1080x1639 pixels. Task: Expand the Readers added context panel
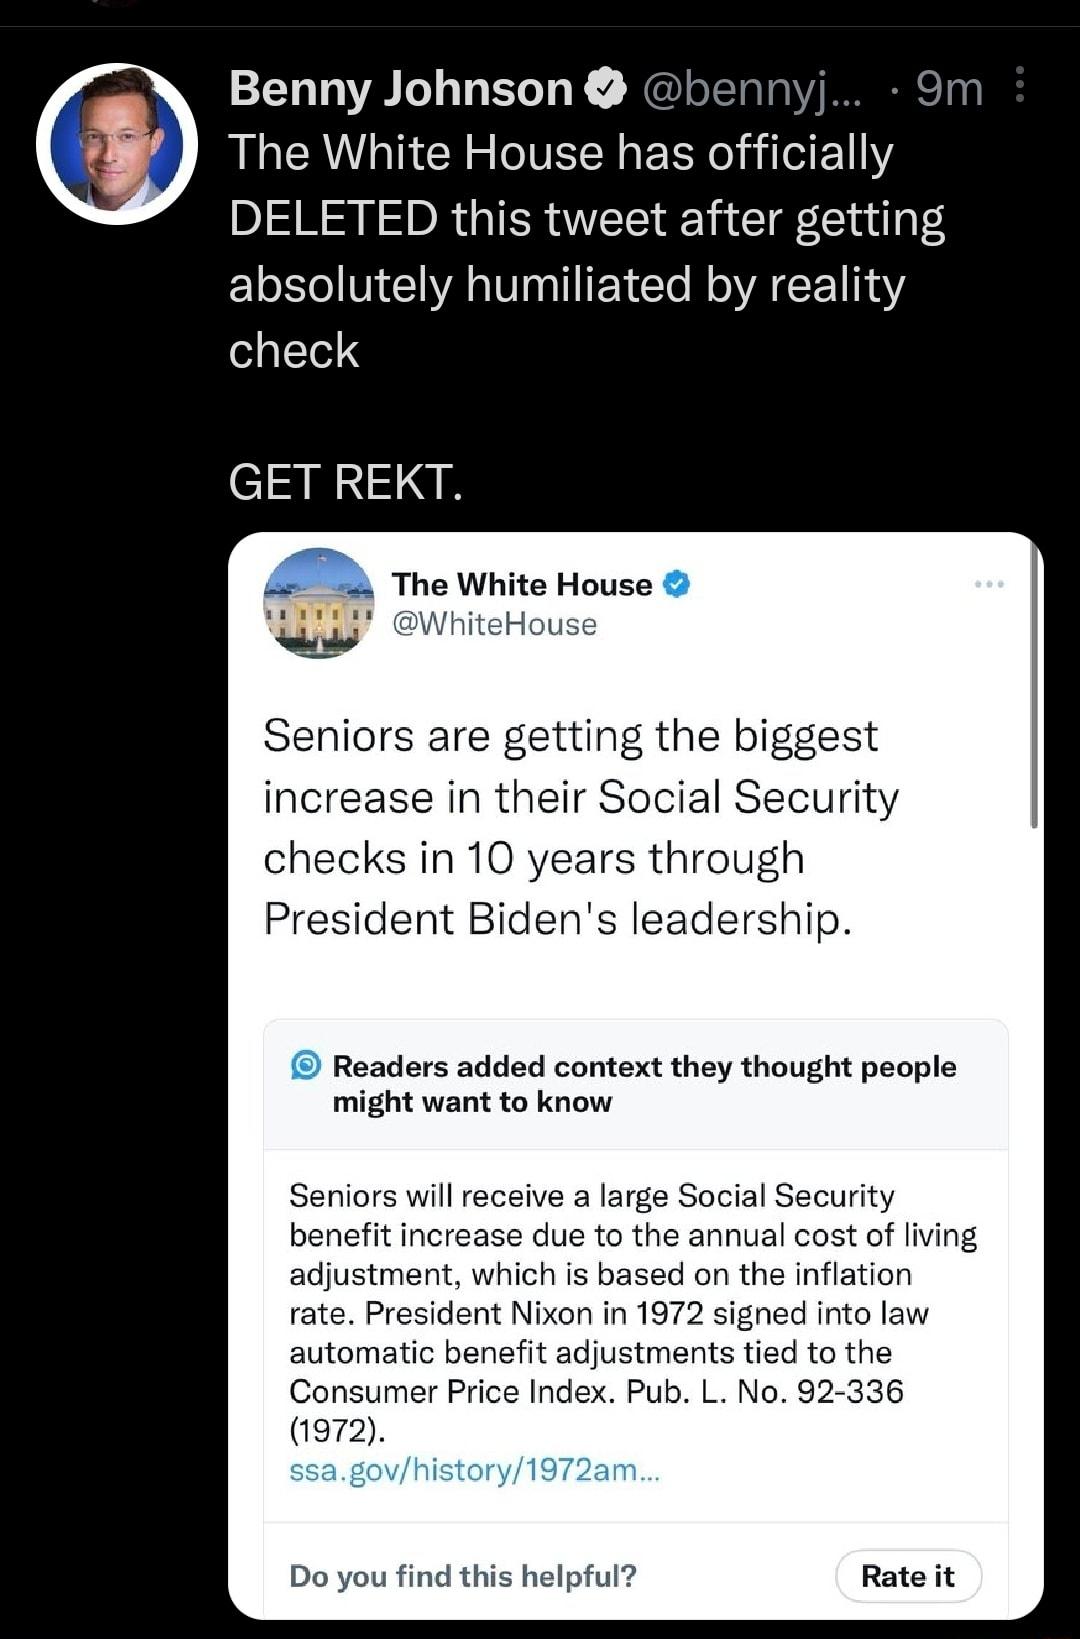click(645, 1084)
